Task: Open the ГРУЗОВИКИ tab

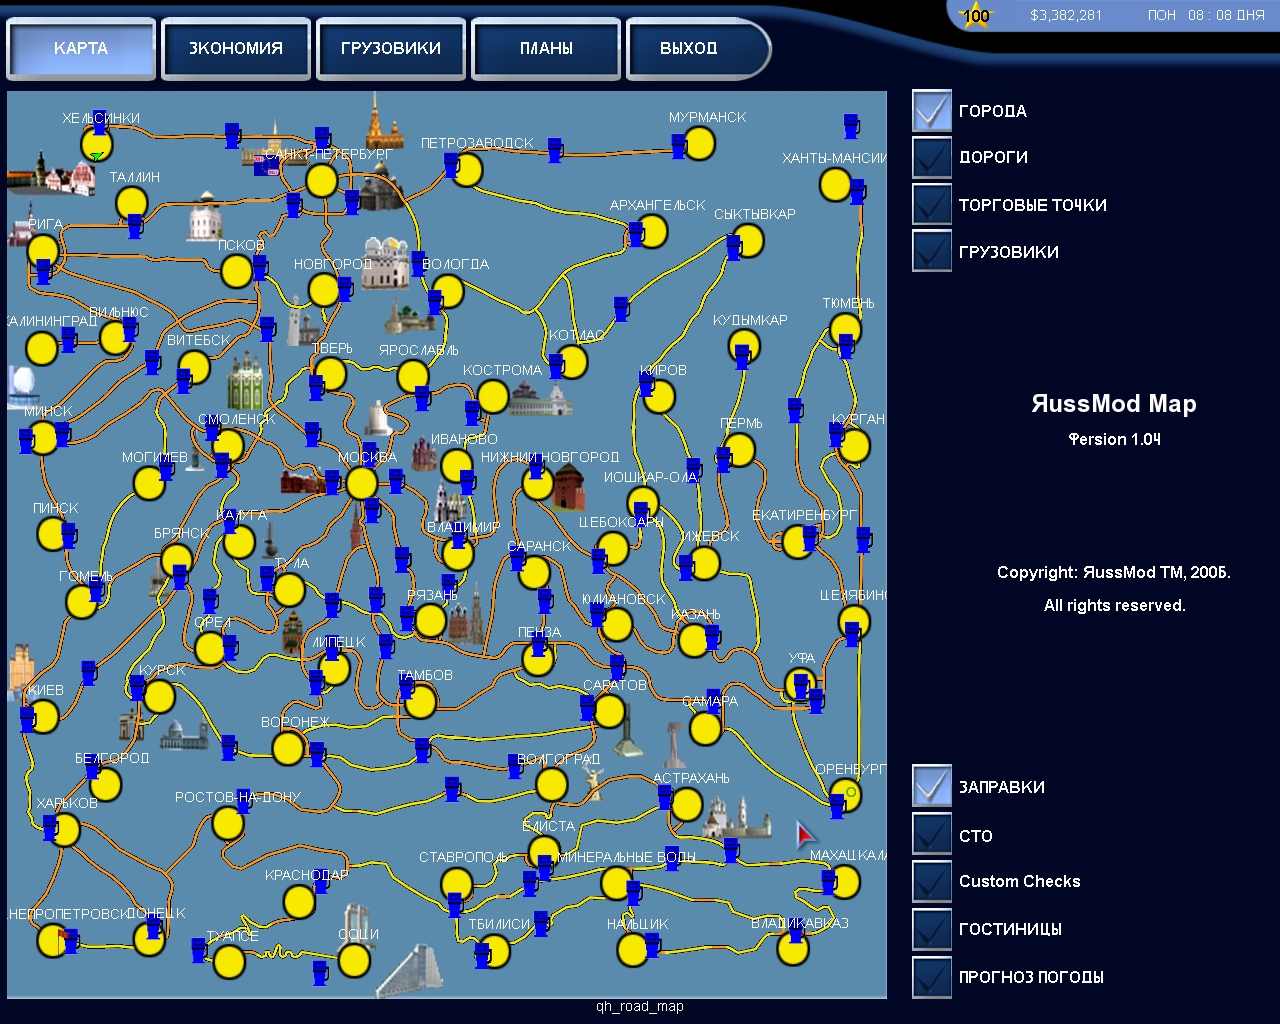Action: tap(391, 48)
